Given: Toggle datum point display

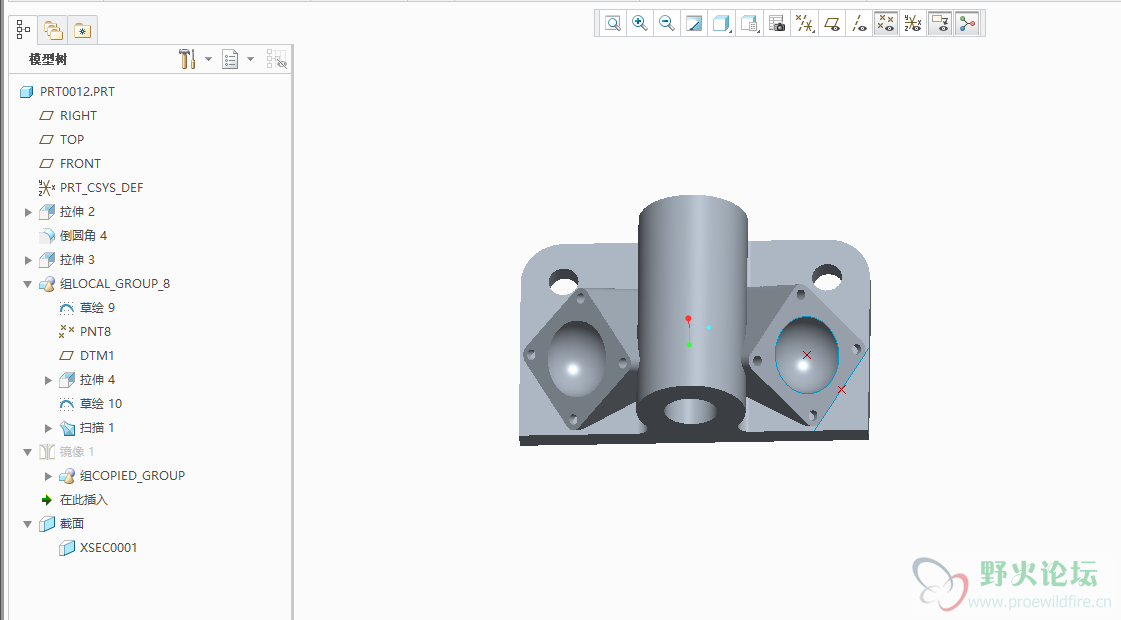Looking at the screenshot, I should (x=886, y=24).
